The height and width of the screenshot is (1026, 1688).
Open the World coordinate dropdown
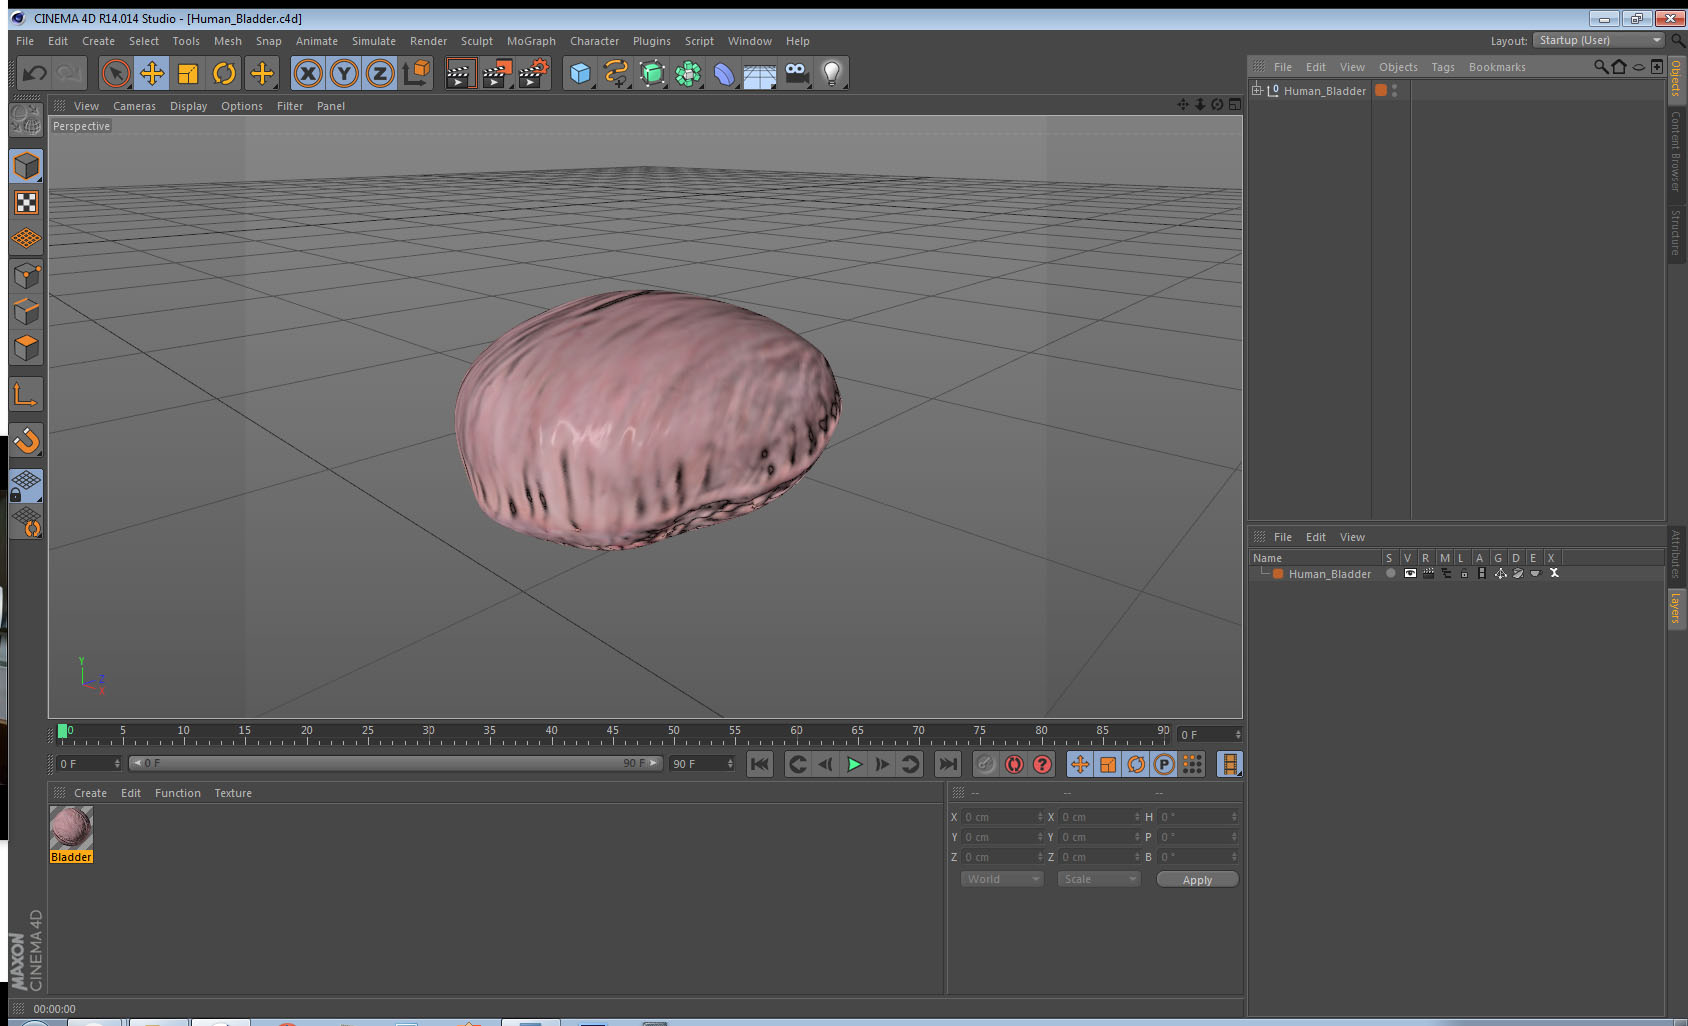1002,879
